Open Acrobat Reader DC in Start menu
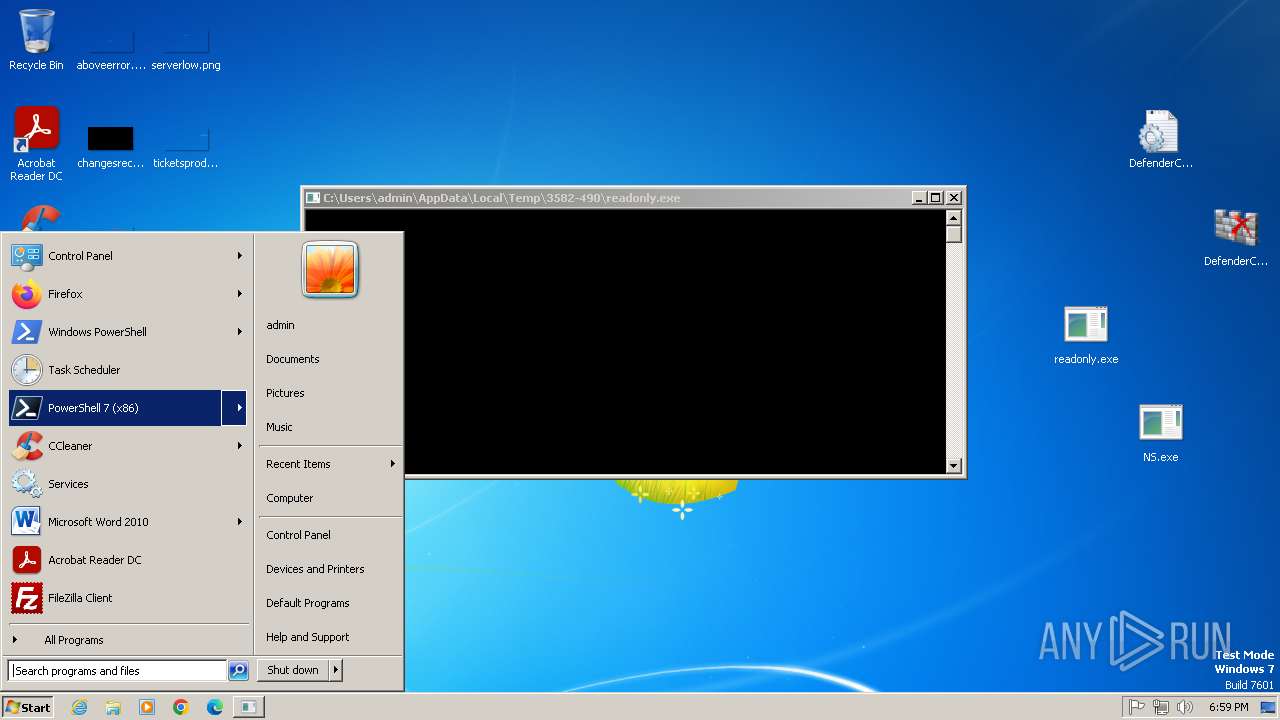1280x720 pixels. point(128,560)
